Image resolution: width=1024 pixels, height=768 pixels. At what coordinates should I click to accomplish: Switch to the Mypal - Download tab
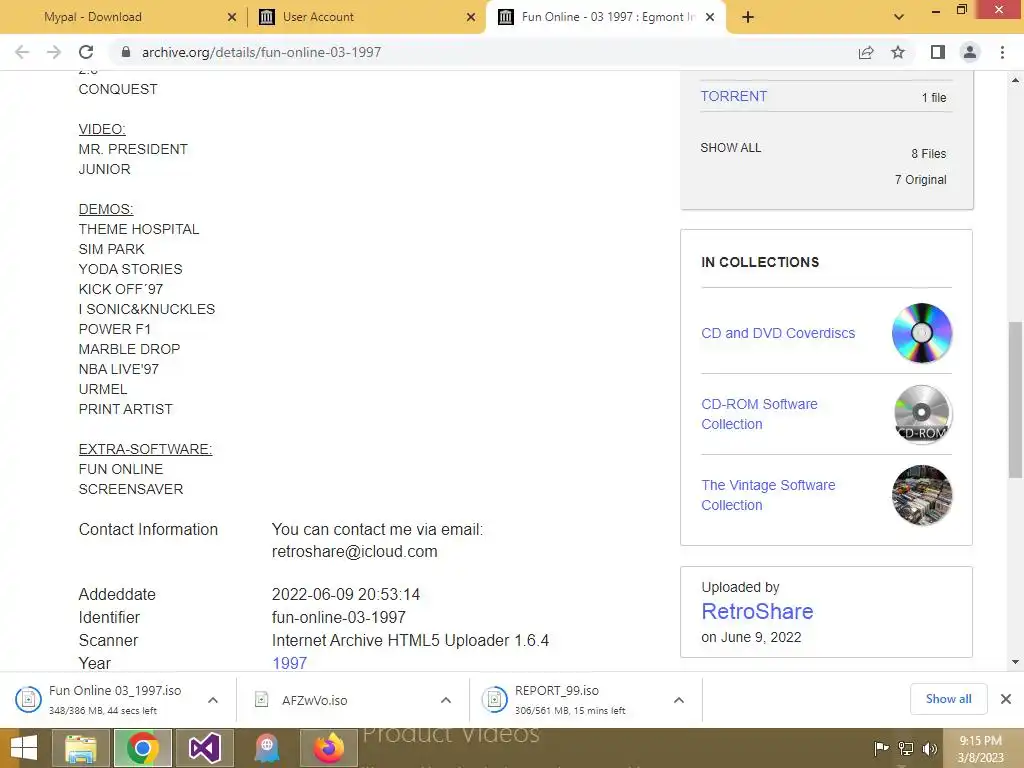pos(93,17)
